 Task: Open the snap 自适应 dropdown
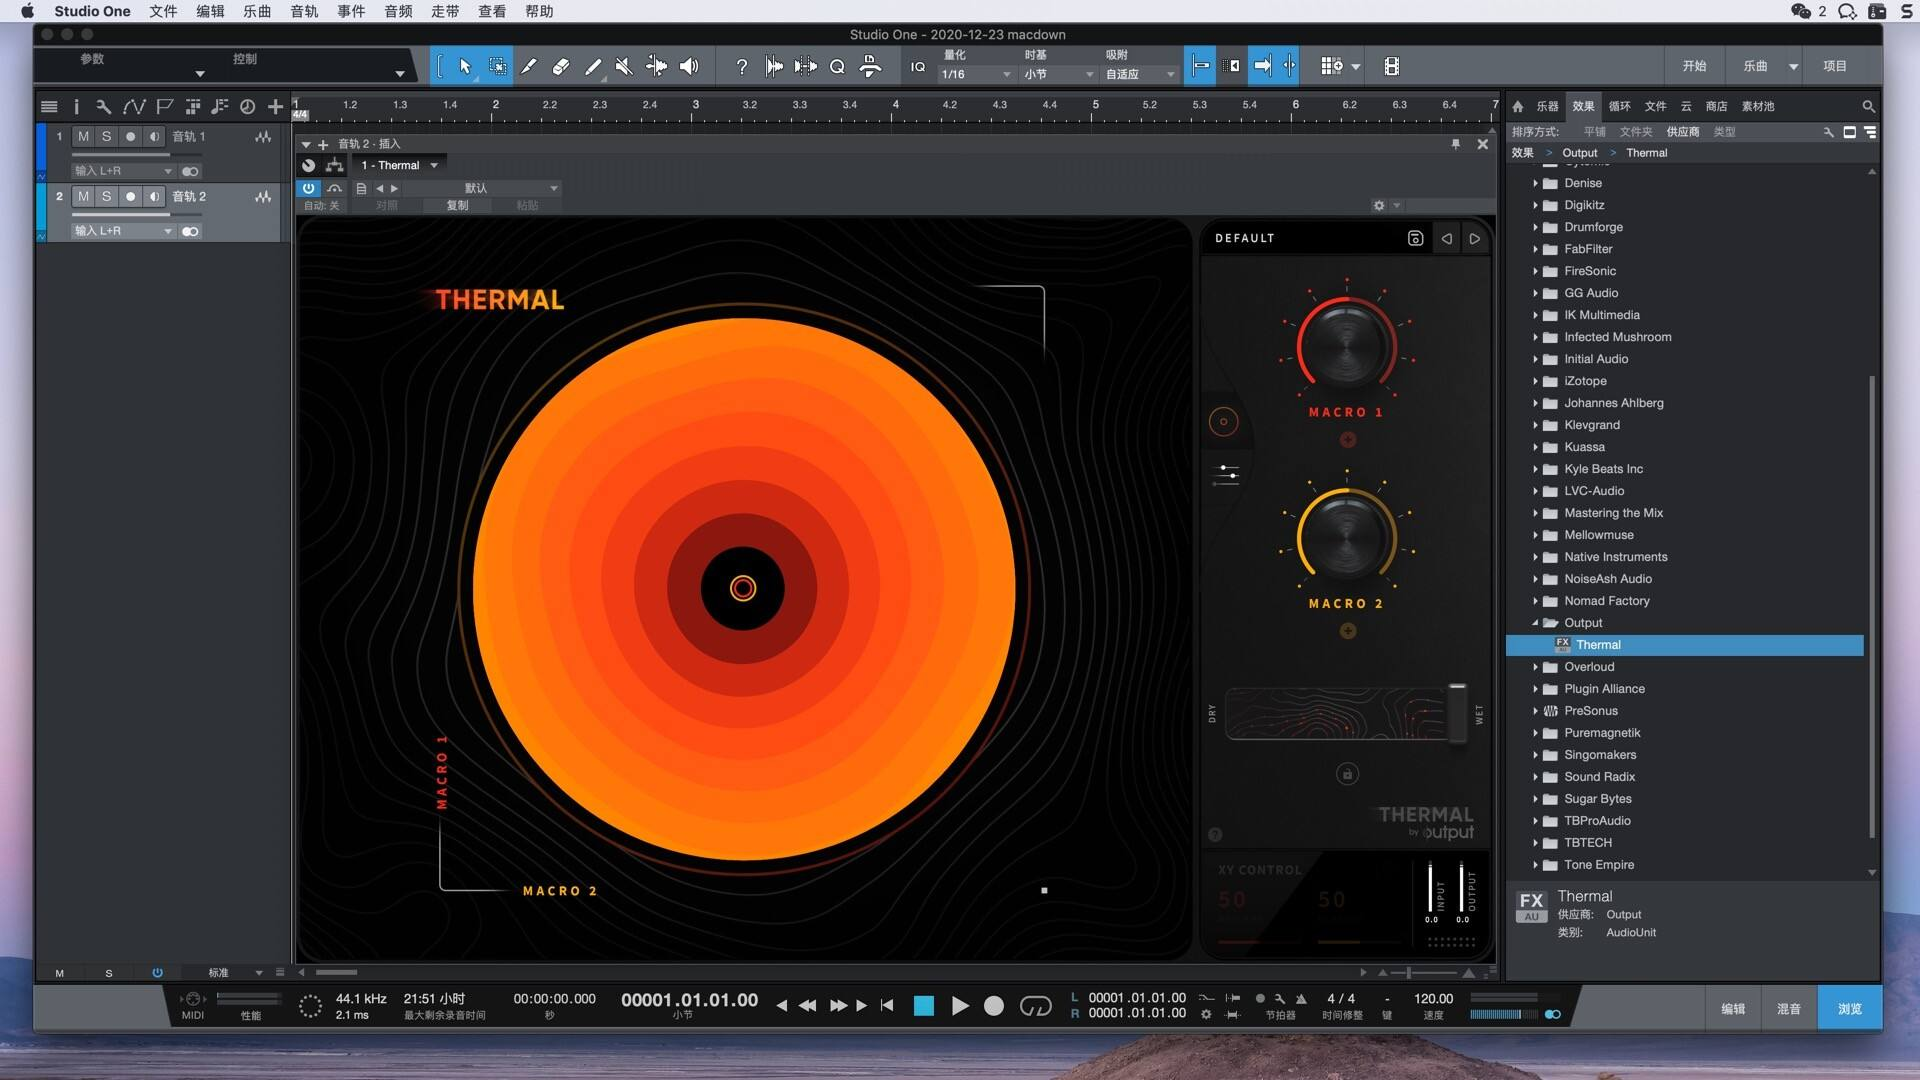click(x=1139, y=74)
